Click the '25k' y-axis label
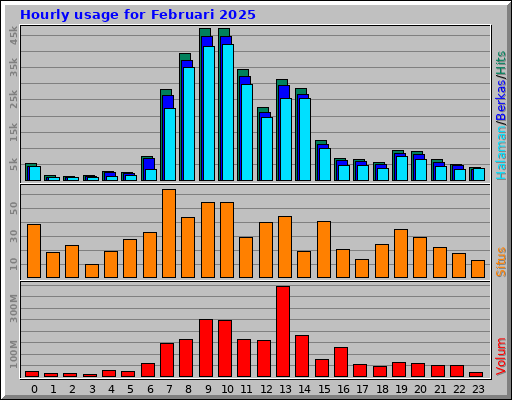512x400 pixels. click(14, 99)
